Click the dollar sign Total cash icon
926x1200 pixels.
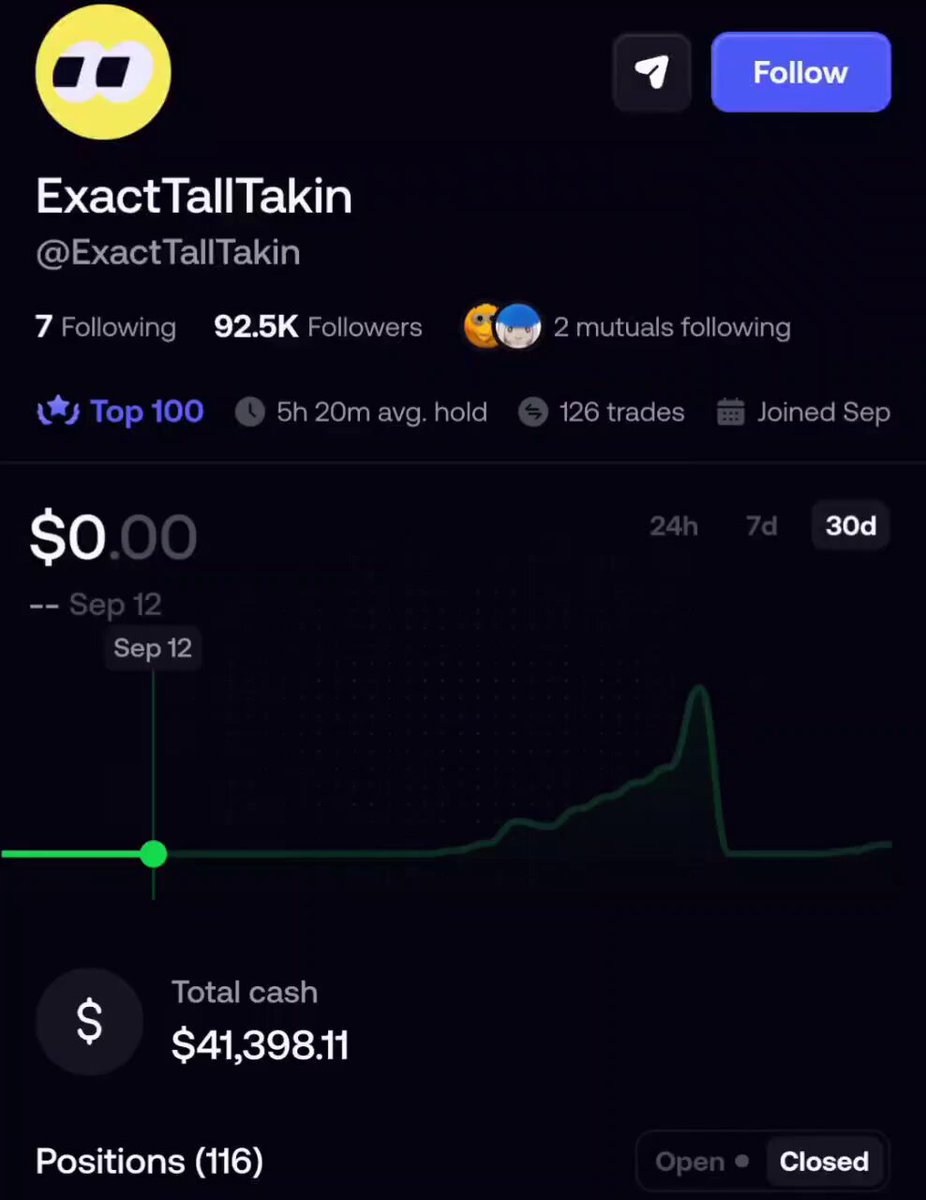(x=89, y=1021)
